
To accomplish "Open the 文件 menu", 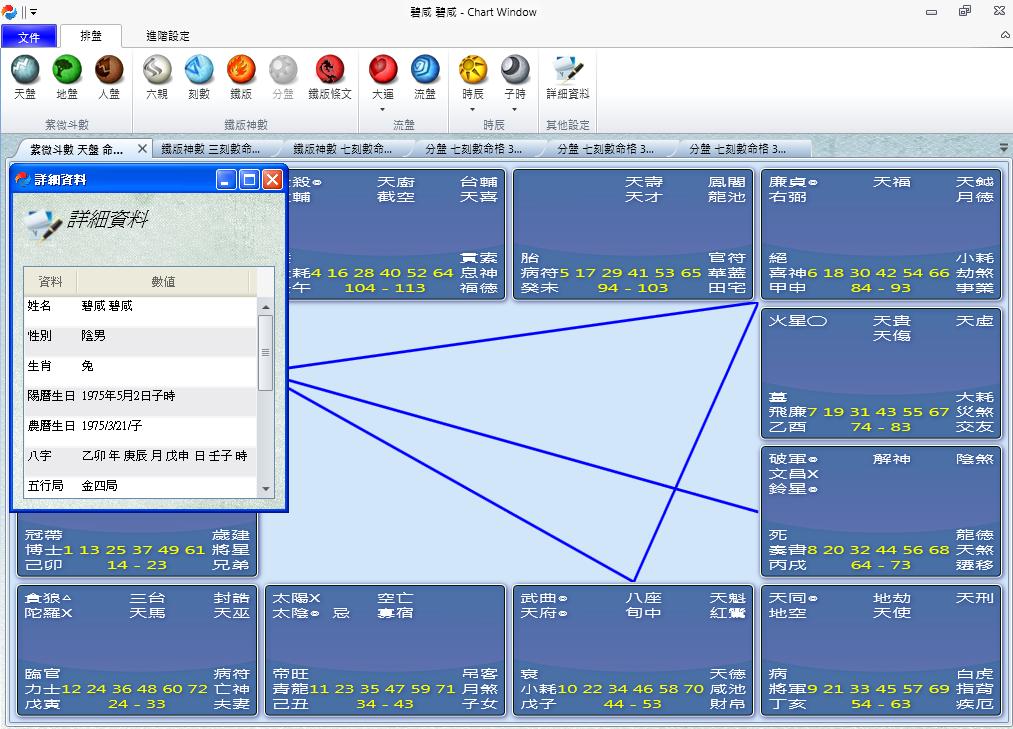I will tap(29, 35).
